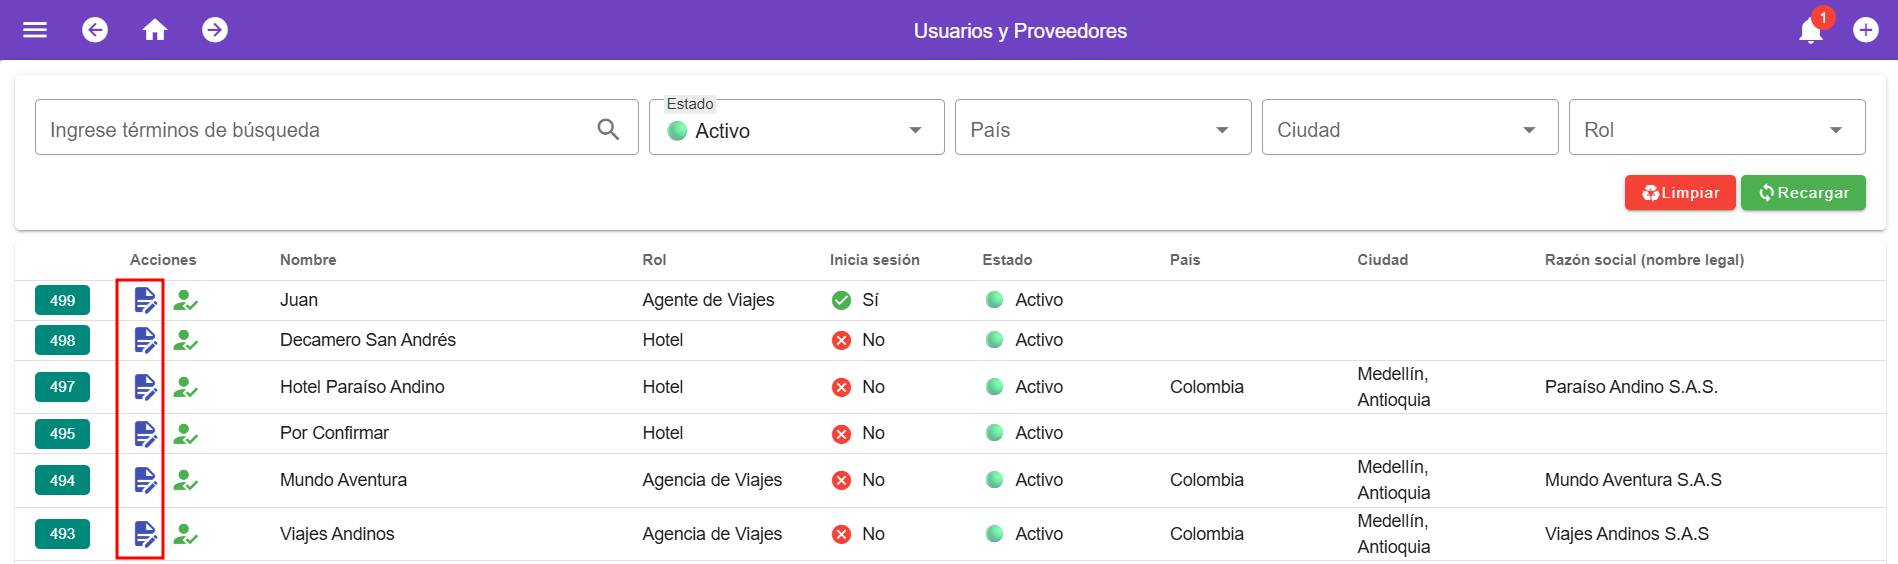Click edit document icon for Juan
This screenshot has width=1898, height=564.
coord(145,300)
